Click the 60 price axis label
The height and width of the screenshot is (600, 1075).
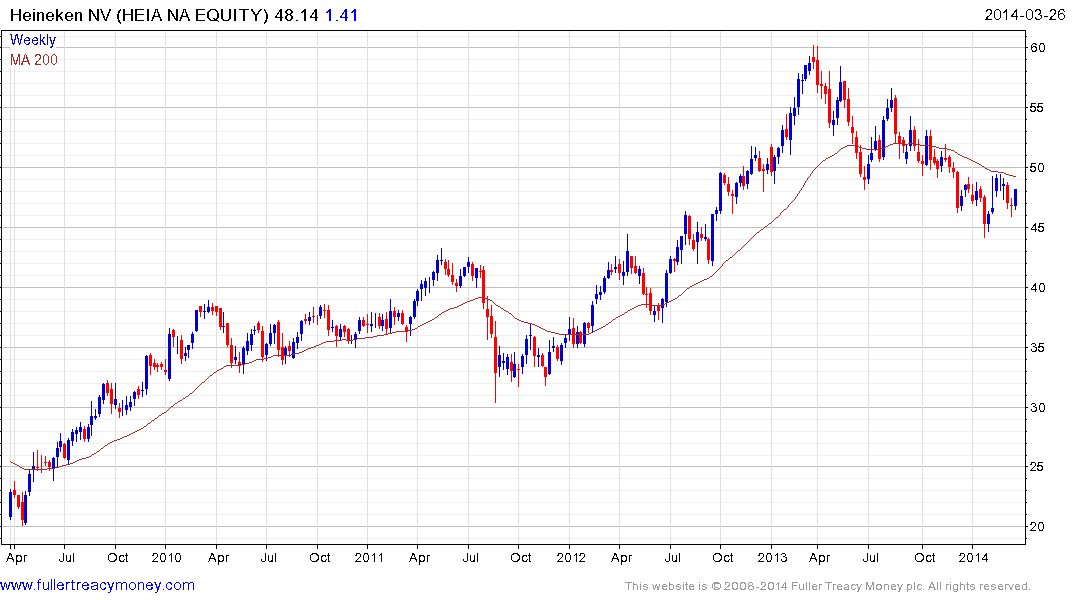pyautogui.click(x=1037, y=47)
